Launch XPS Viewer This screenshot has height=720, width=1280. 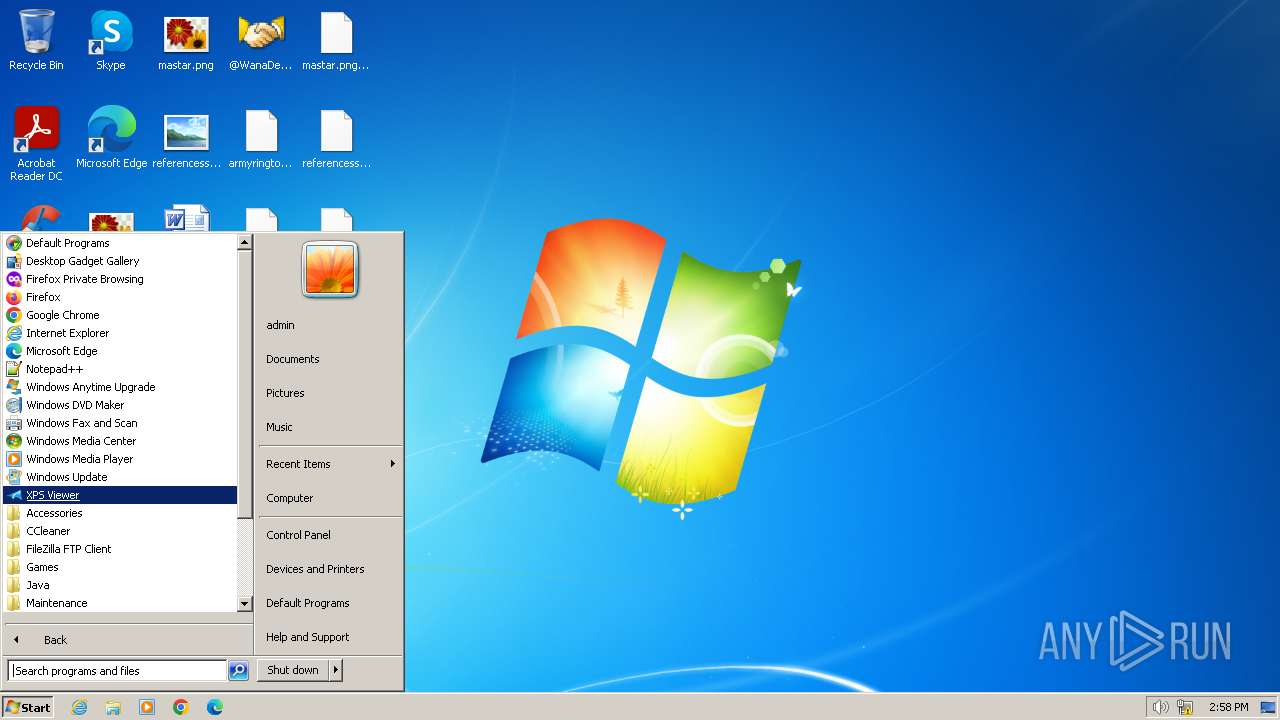coord(120,495)
